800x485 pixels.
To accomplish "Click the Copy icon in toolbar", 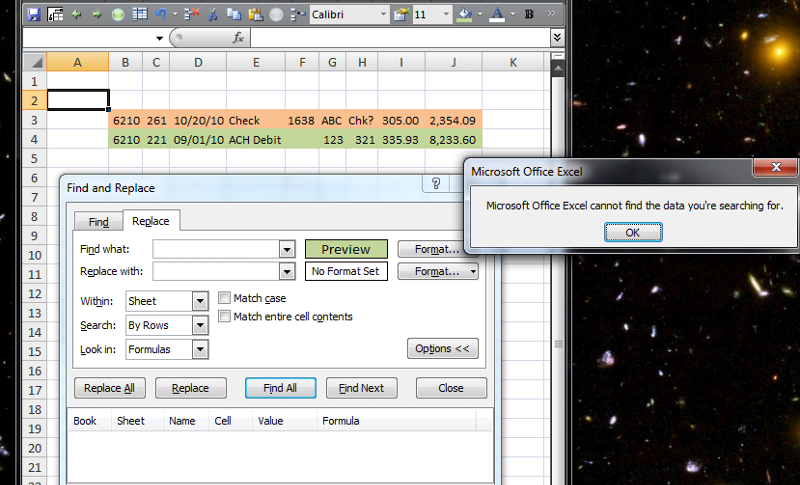I will (234, 14).
